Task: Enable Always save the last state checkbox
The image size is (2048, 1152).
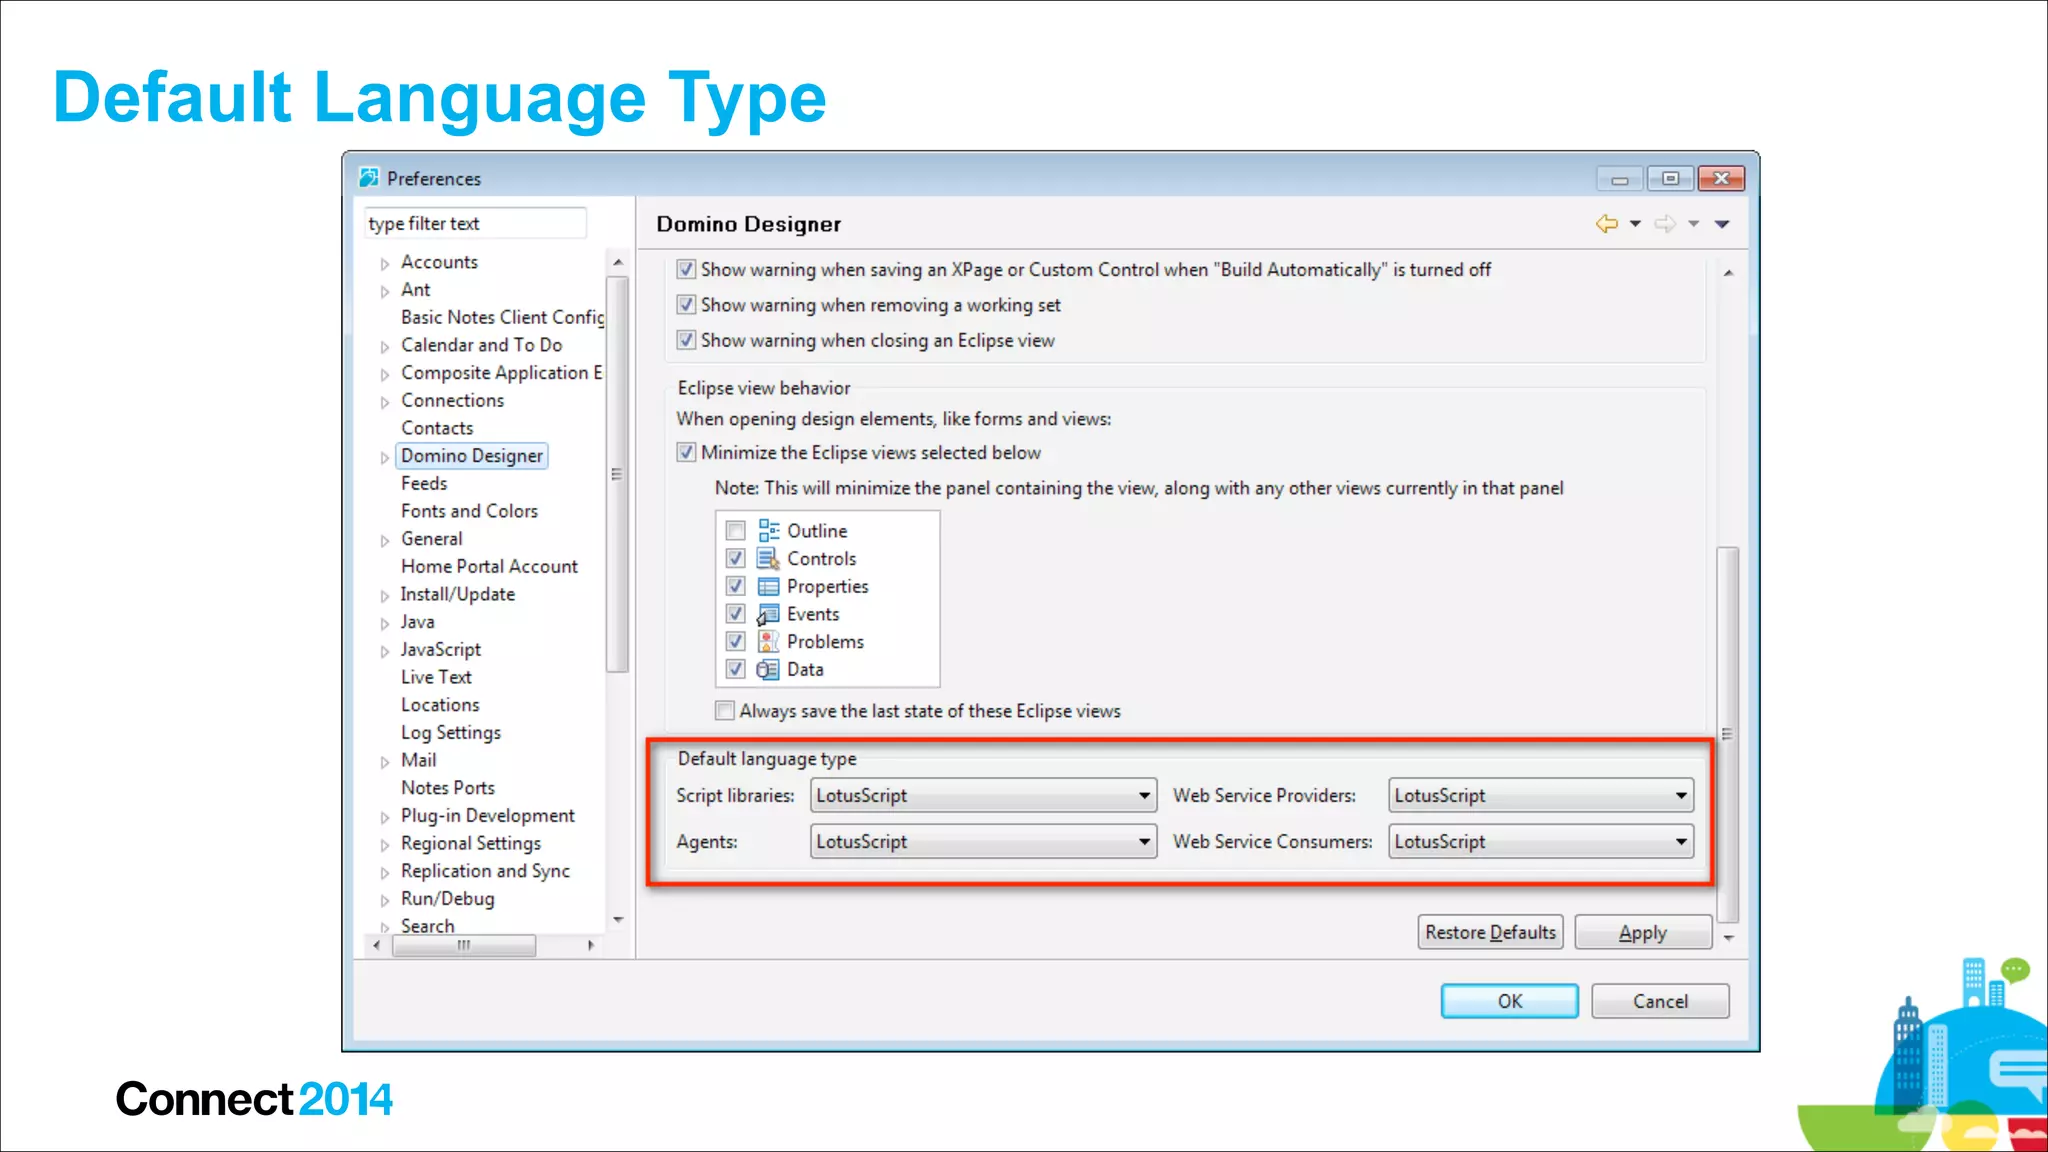Action: 725,711
